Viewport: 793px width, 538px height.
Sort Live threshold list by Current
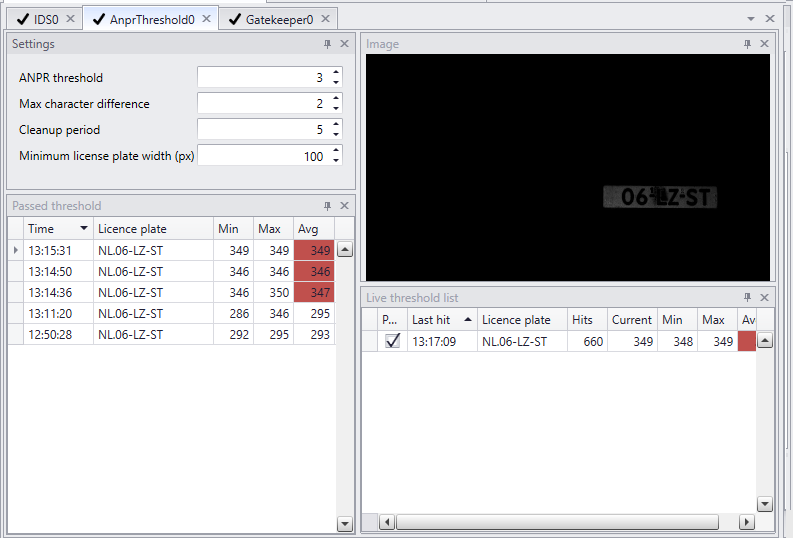tap(632, 320)
